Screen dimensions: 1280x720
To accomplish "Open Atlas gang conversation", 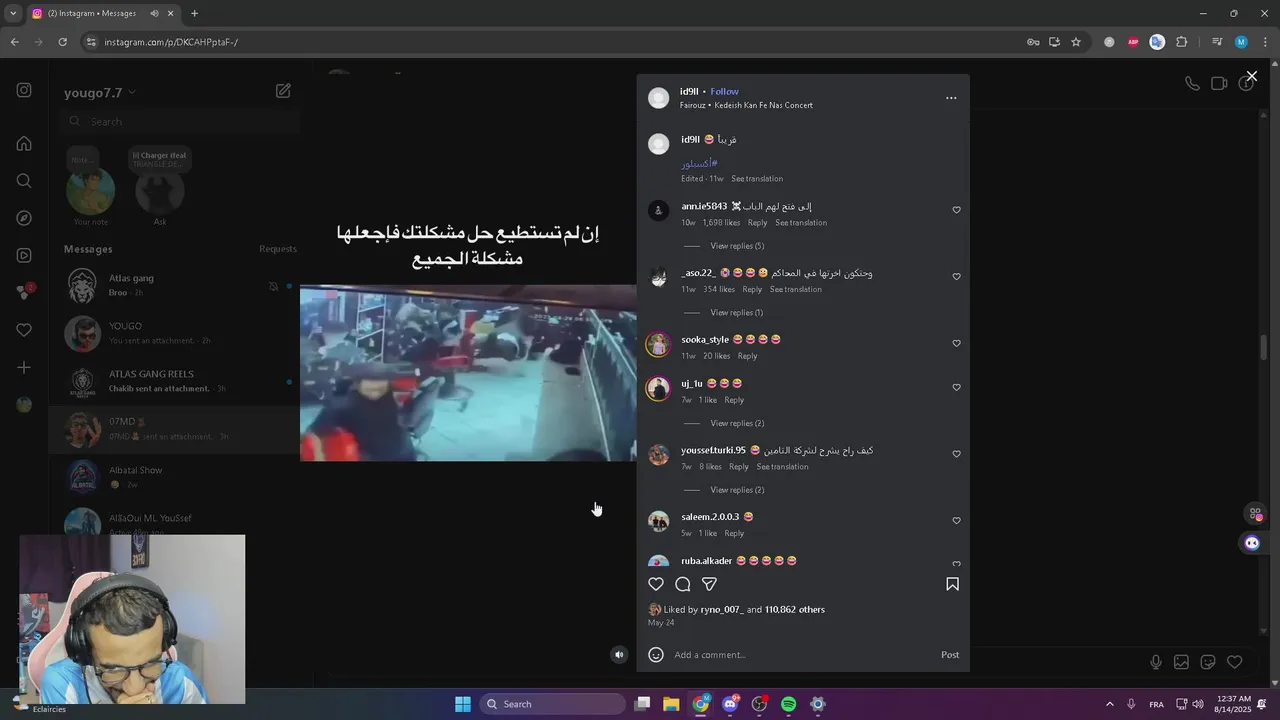I will point(175,286).
